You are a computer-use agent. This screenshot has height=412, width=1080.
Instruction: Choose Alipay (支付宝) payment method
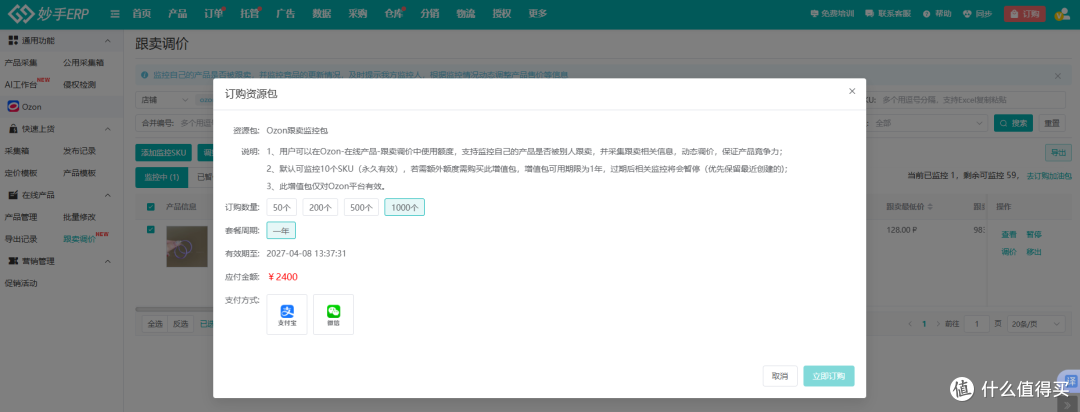(x=287, y=314)
